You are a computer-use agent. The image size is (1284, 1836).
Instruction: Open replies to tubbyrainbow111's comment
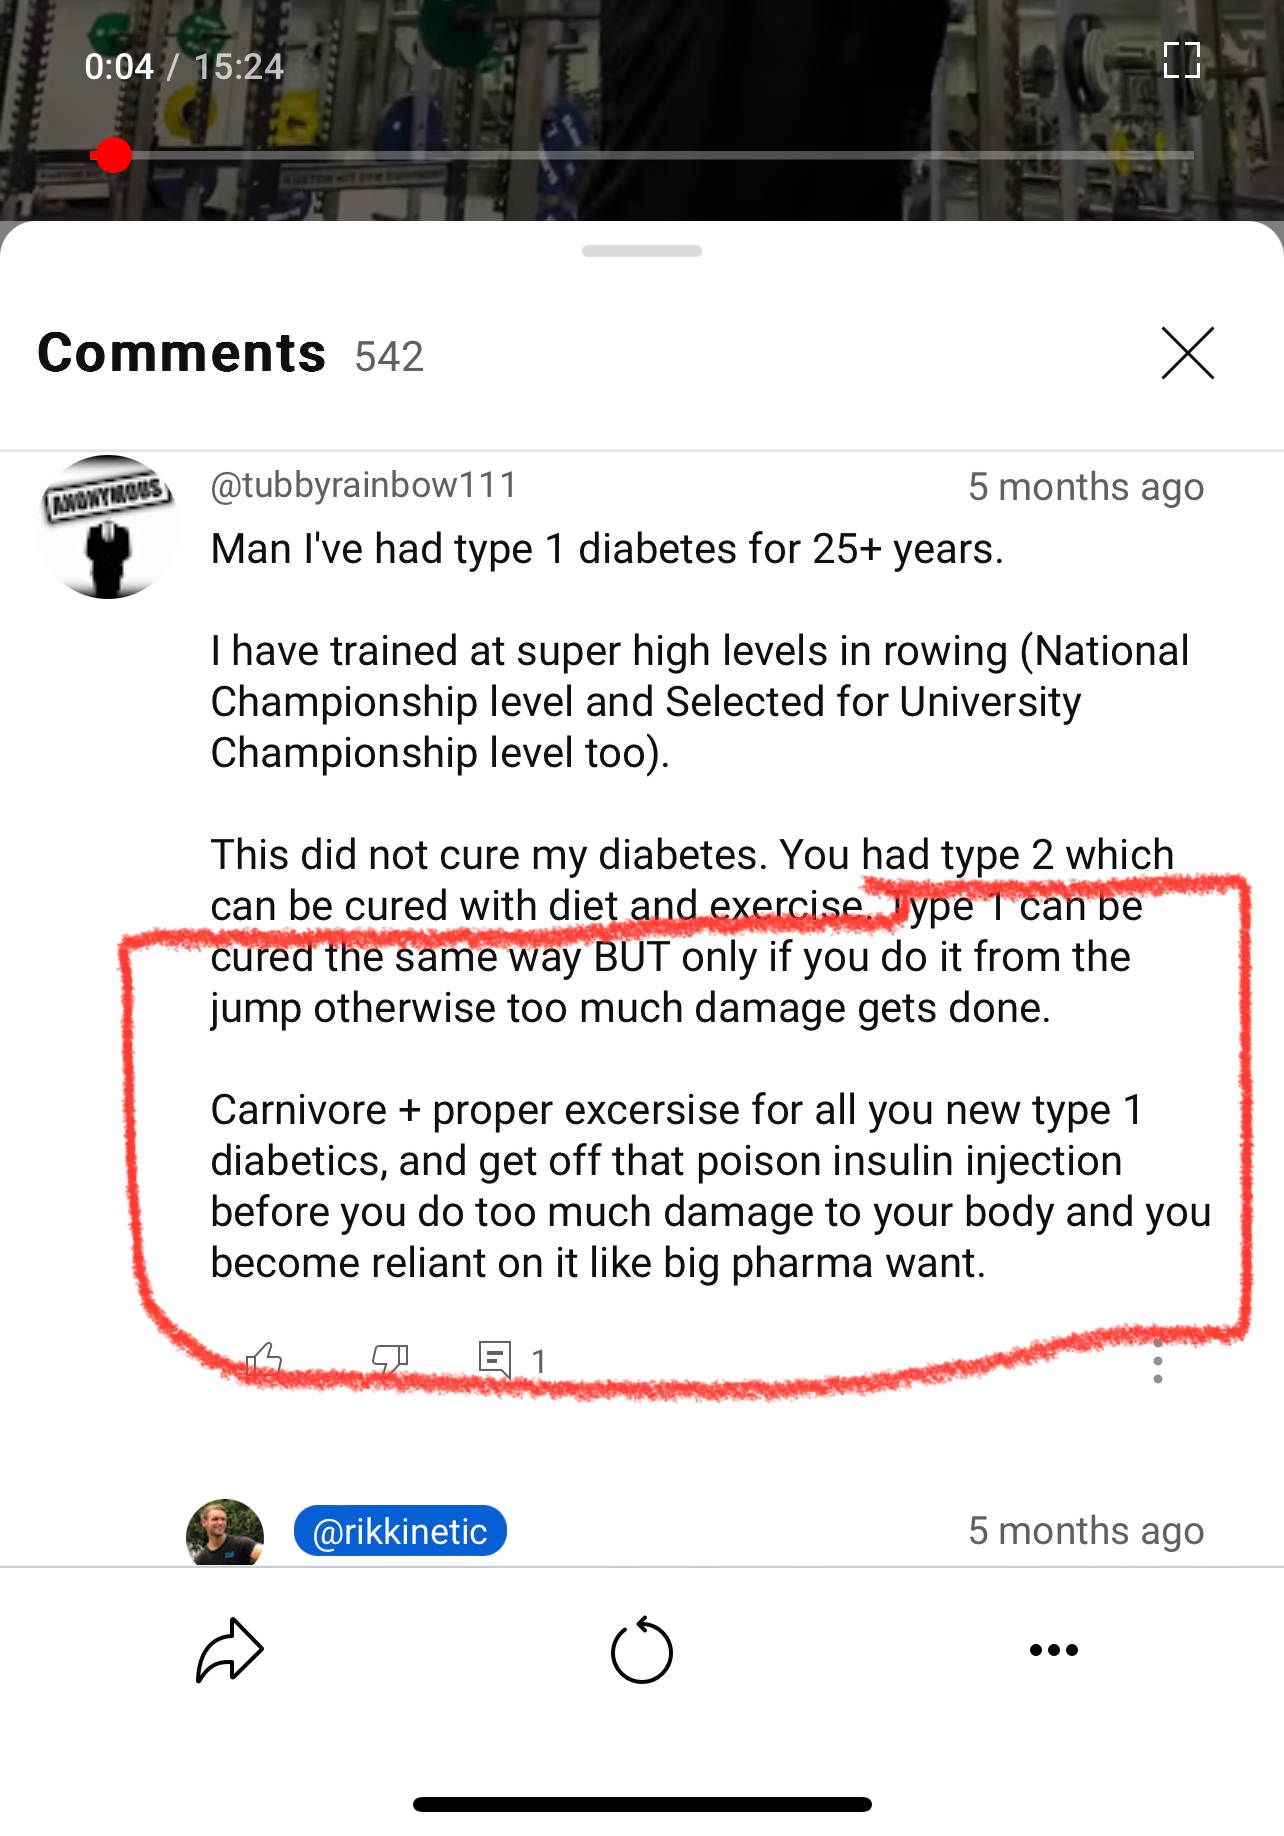[496, 1360]
